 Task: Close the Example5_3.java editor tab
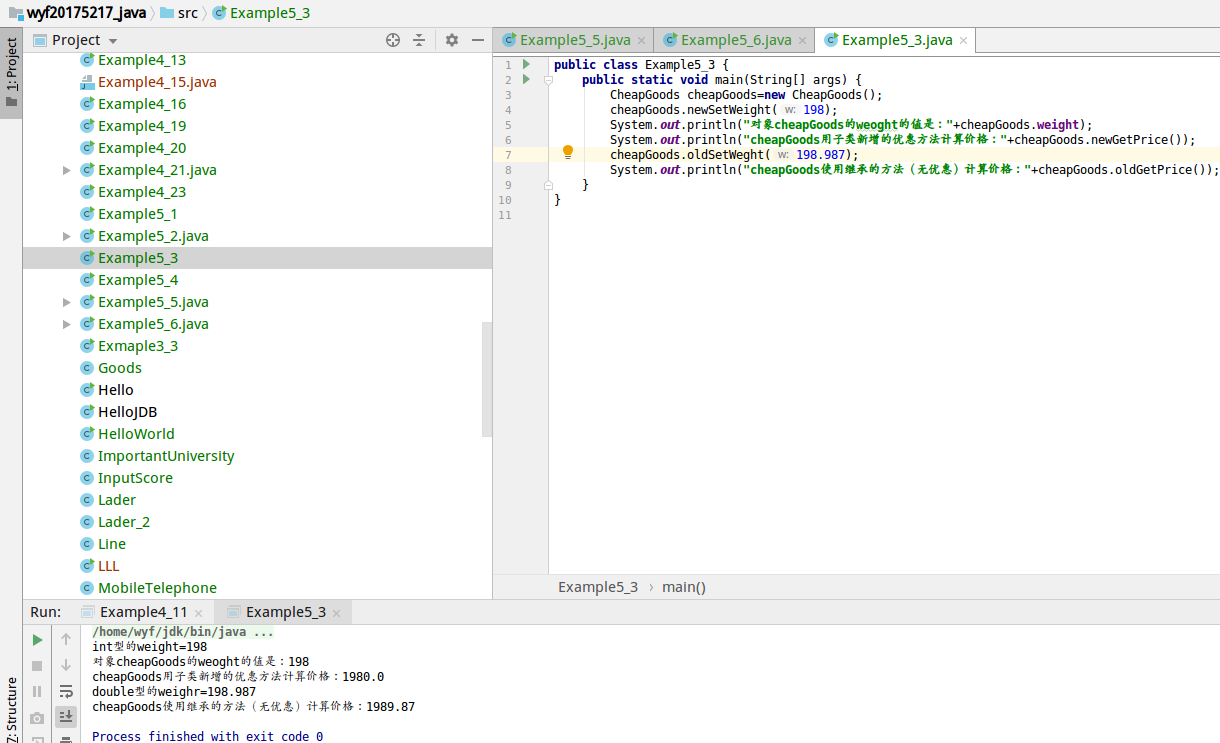point(963,41)
